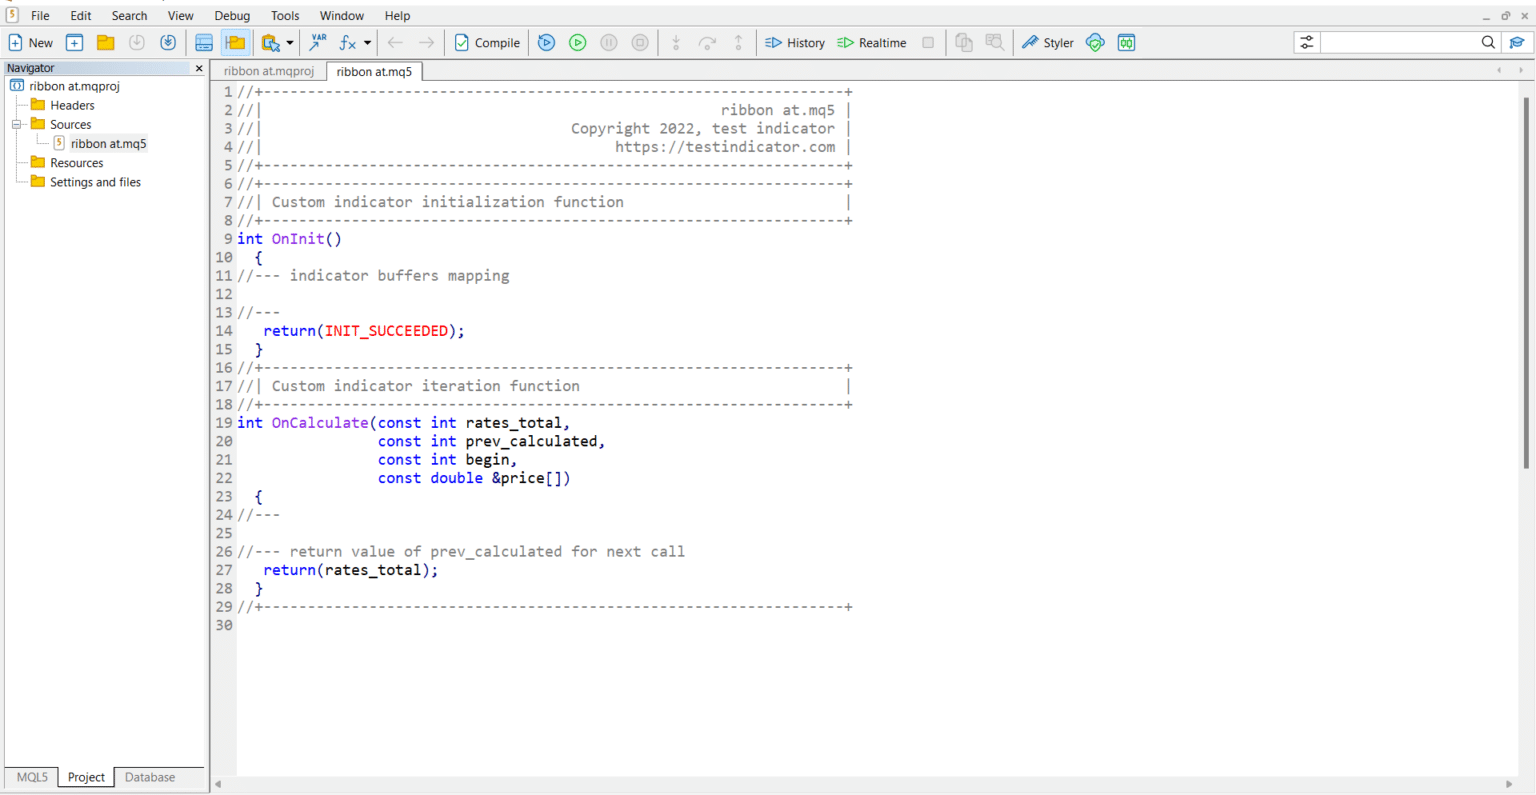Click the open folder icon in toolbar
This screenshot has width=1536, height=795.
[x=105, y=43]
